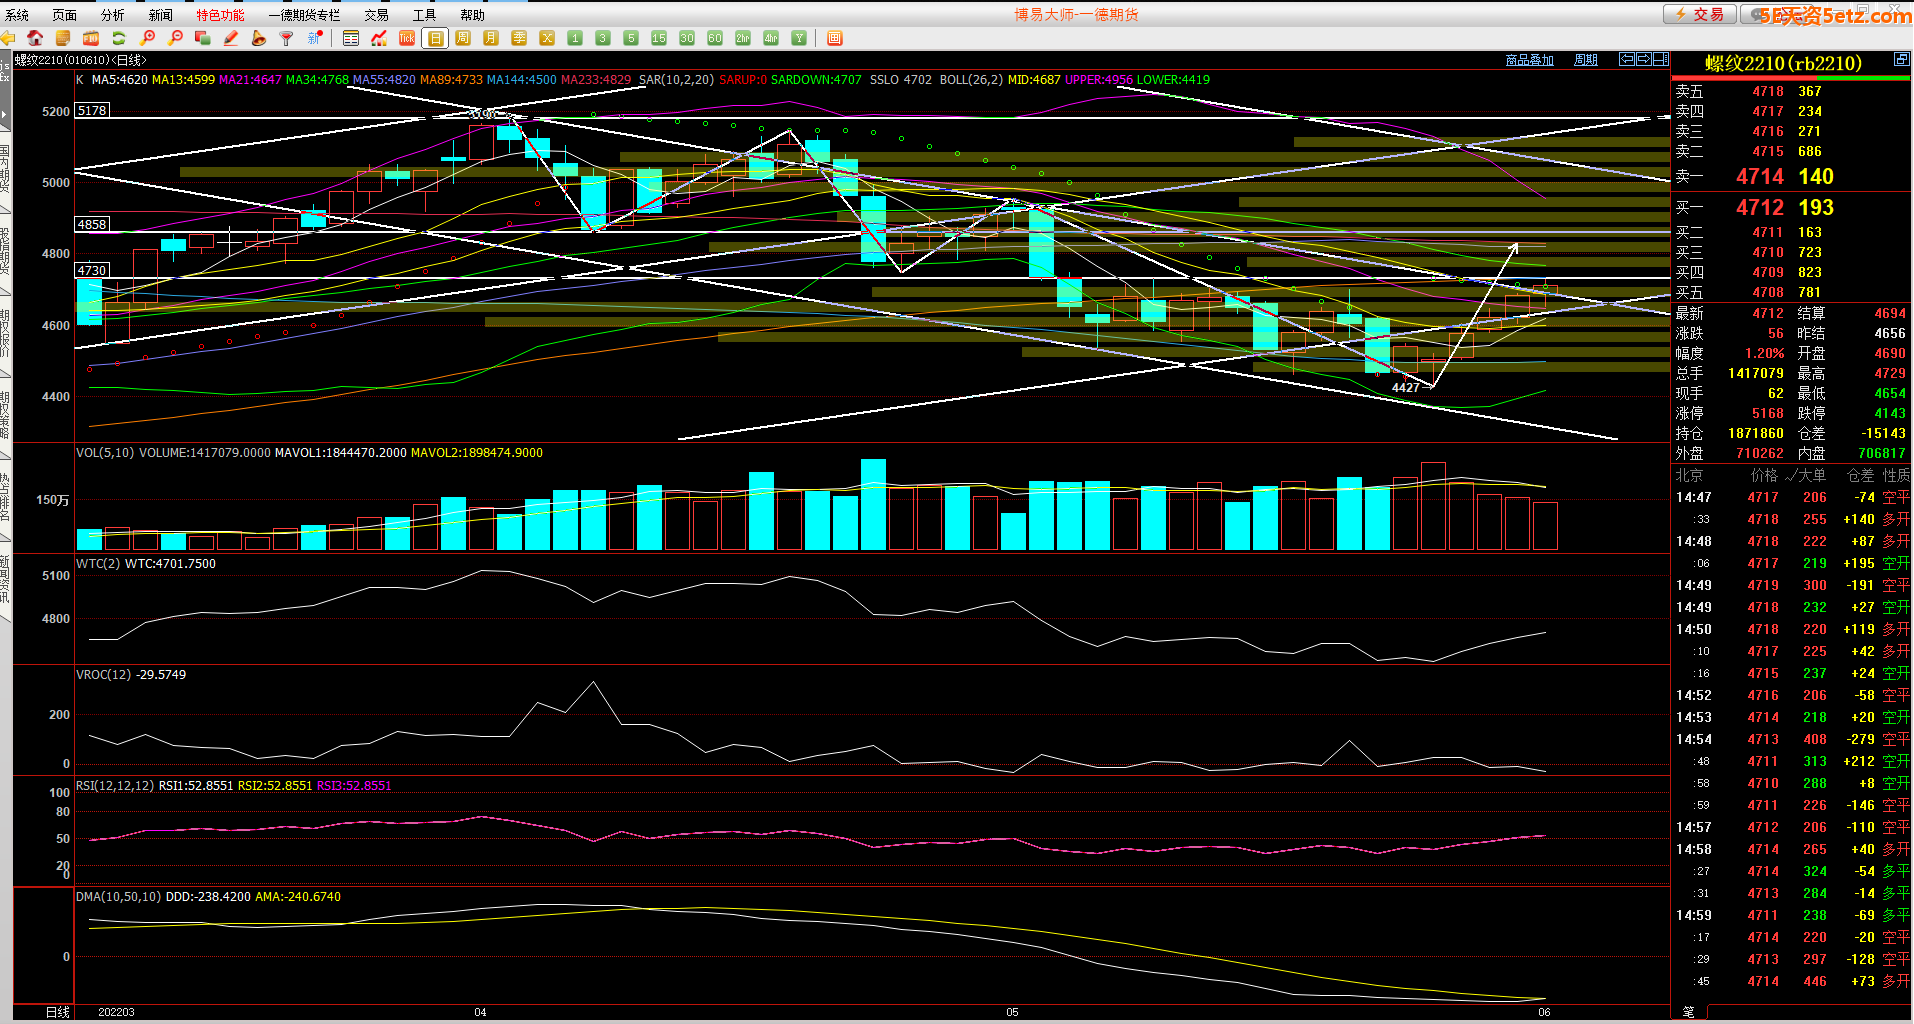Click the overlapping red-green windows icon
Image resolution: width=1914 pixels, height=1024 pixels.
[x=203, y=38]
